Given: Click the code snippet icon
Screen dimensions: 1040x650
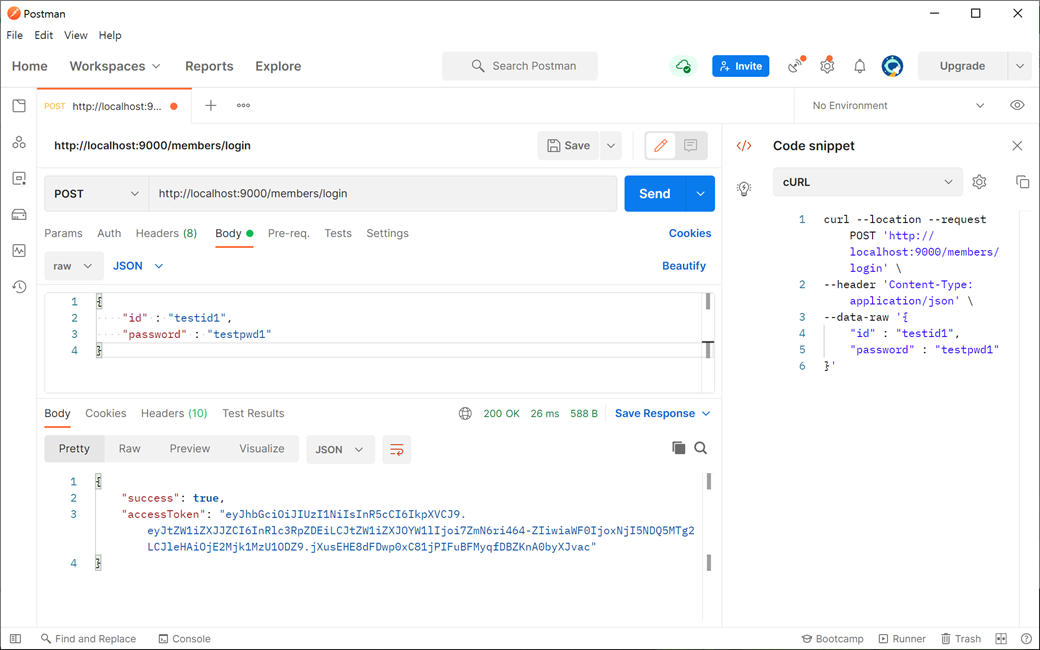Looking at the screenshot, I should pyautogui.click(x=744, y=146).
